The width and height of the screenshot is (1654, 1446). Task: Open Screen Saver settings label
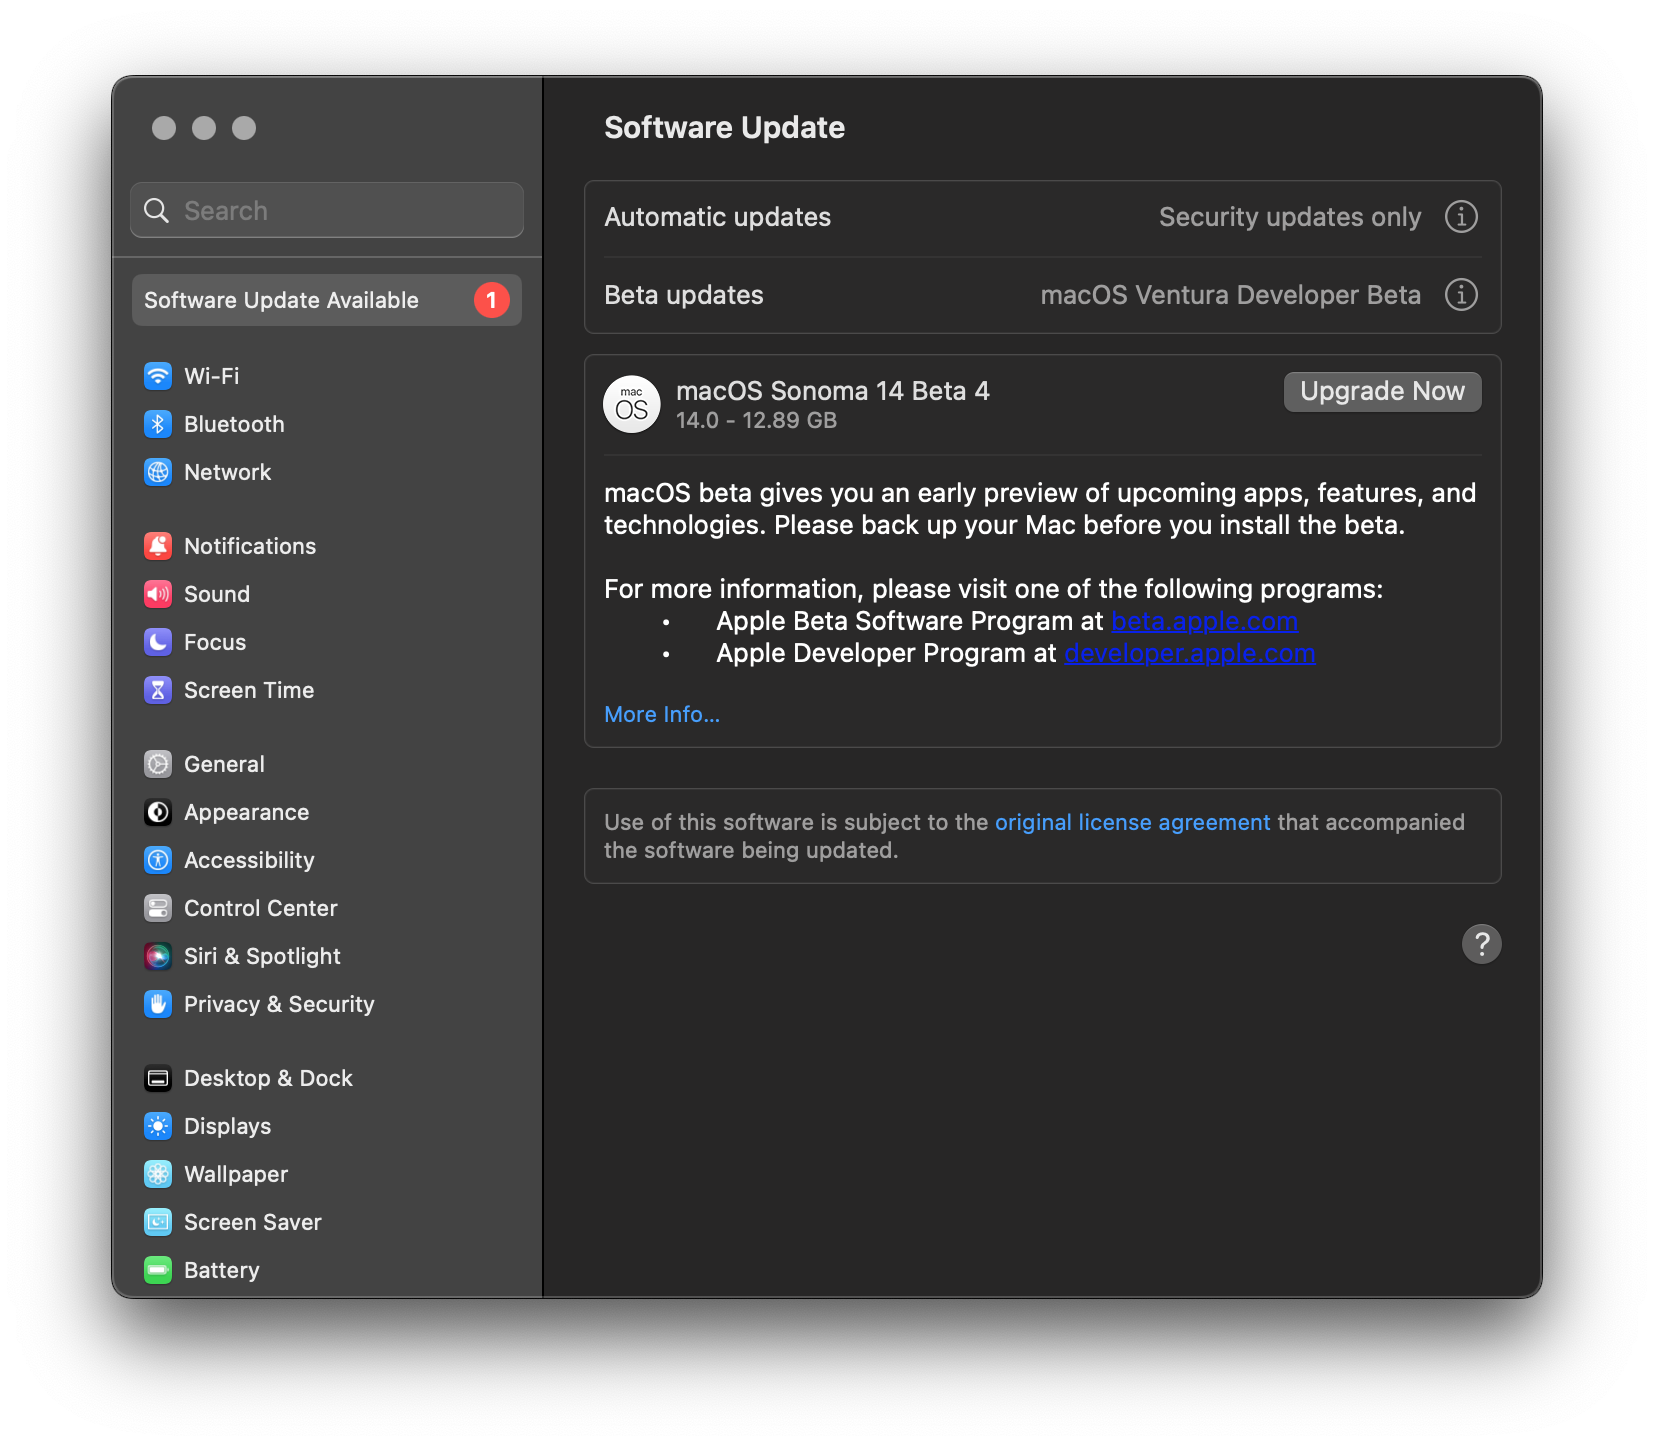[252, 1222]
